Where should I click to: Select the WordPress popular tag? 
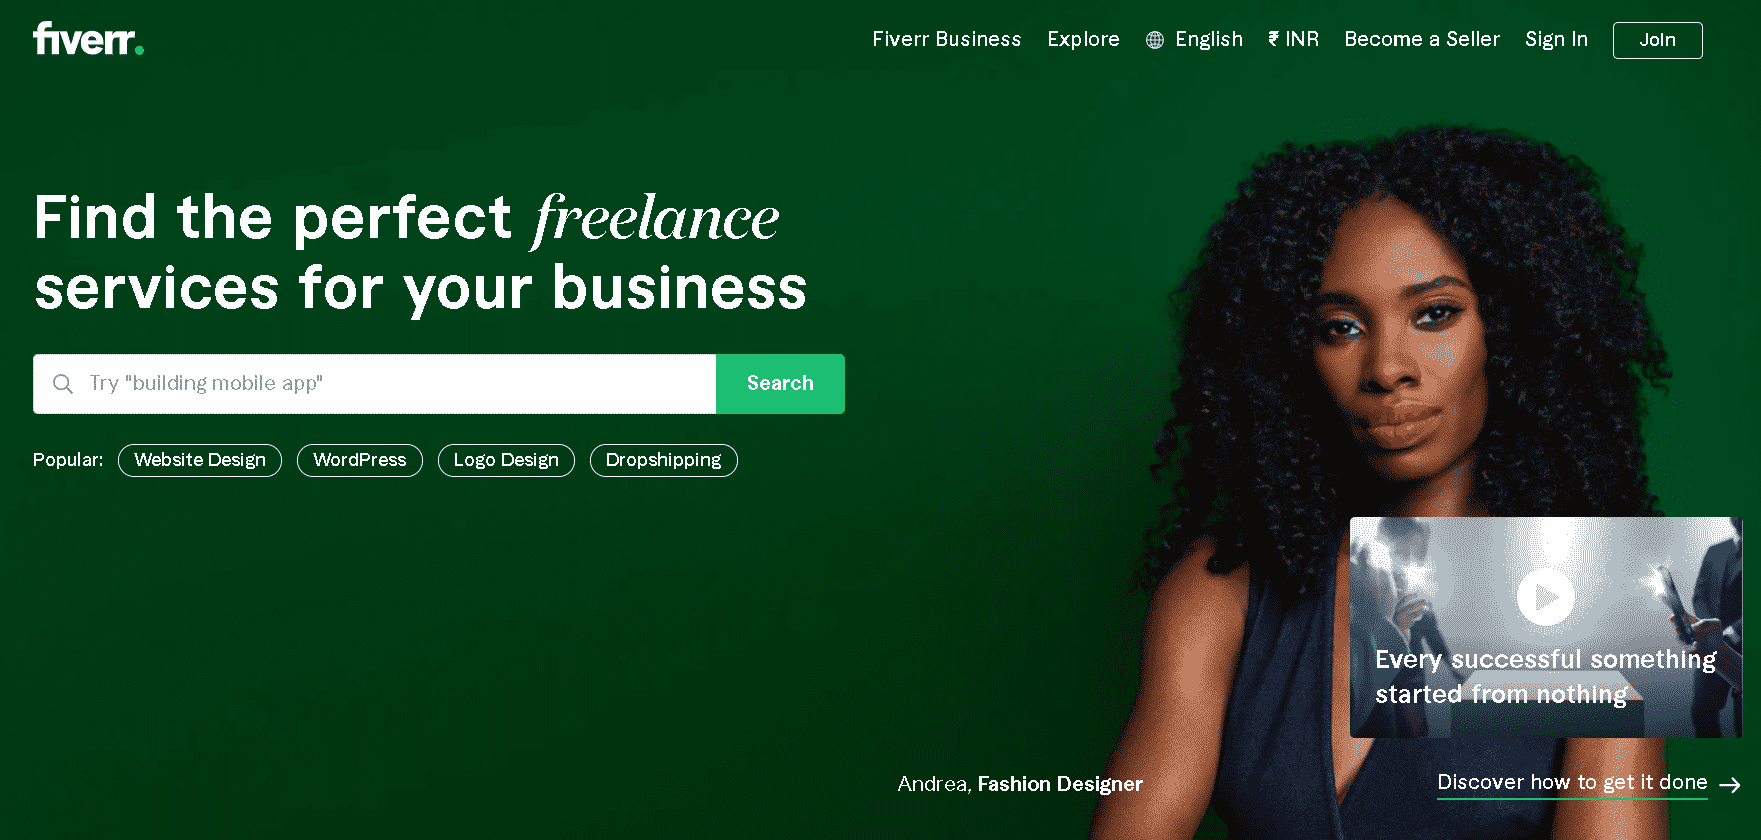click(x=360, y=460)
